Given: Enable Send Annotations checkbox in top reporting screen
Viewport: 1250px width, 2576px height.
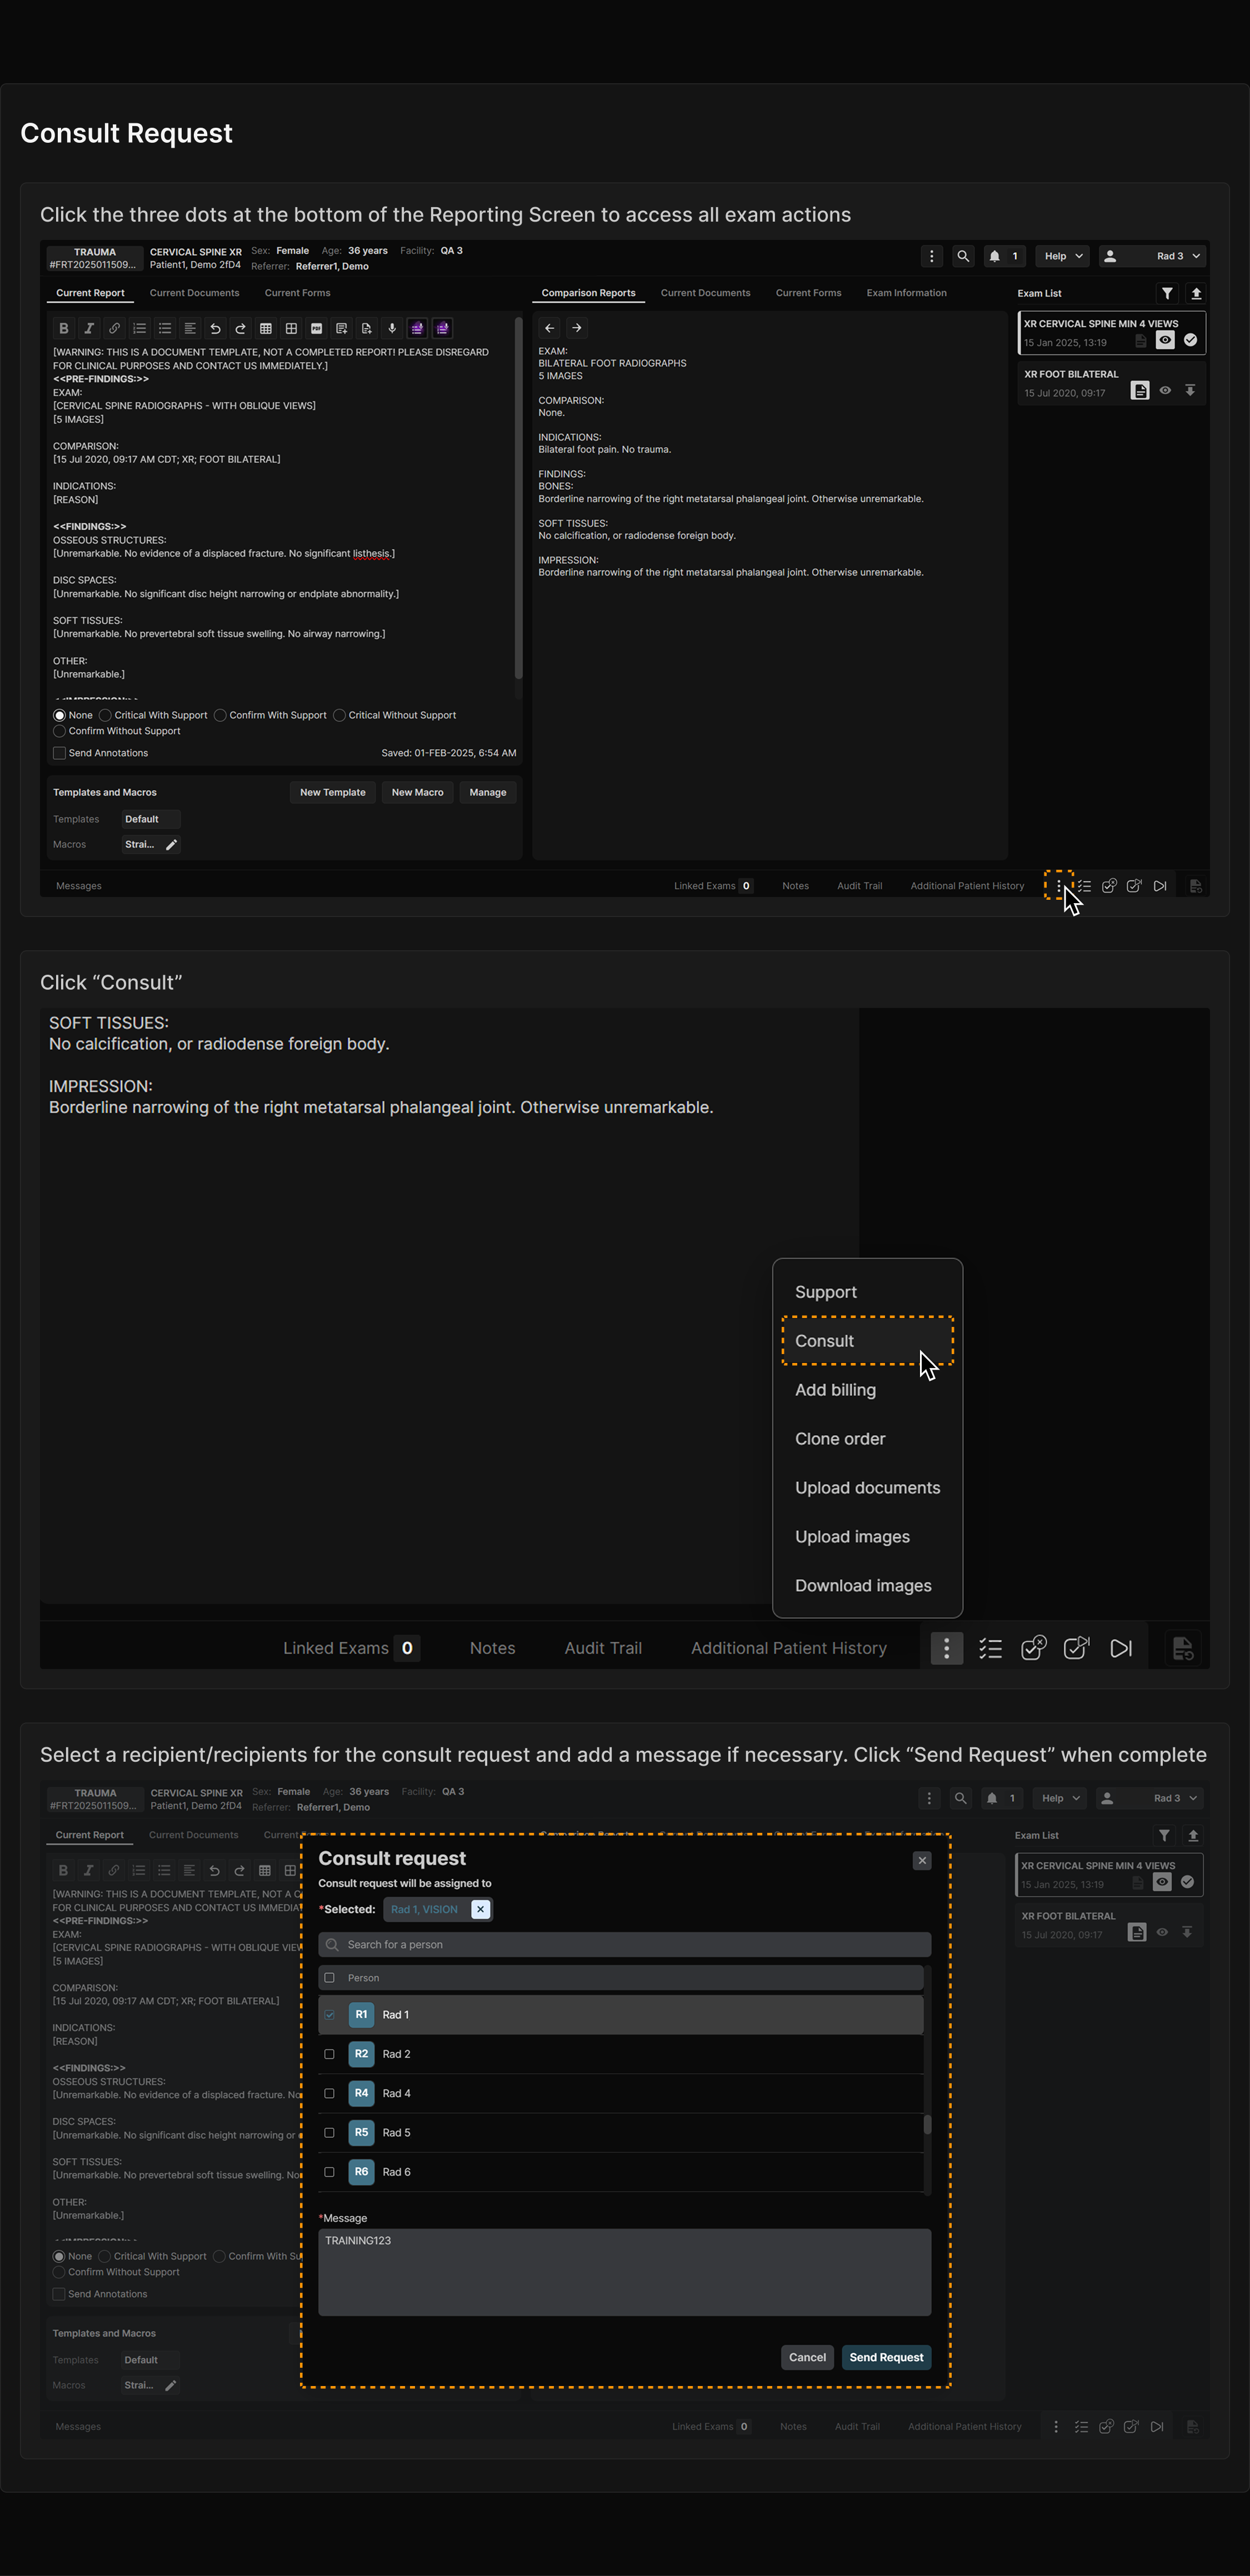Looking at the screenshot, I should 60,753.
